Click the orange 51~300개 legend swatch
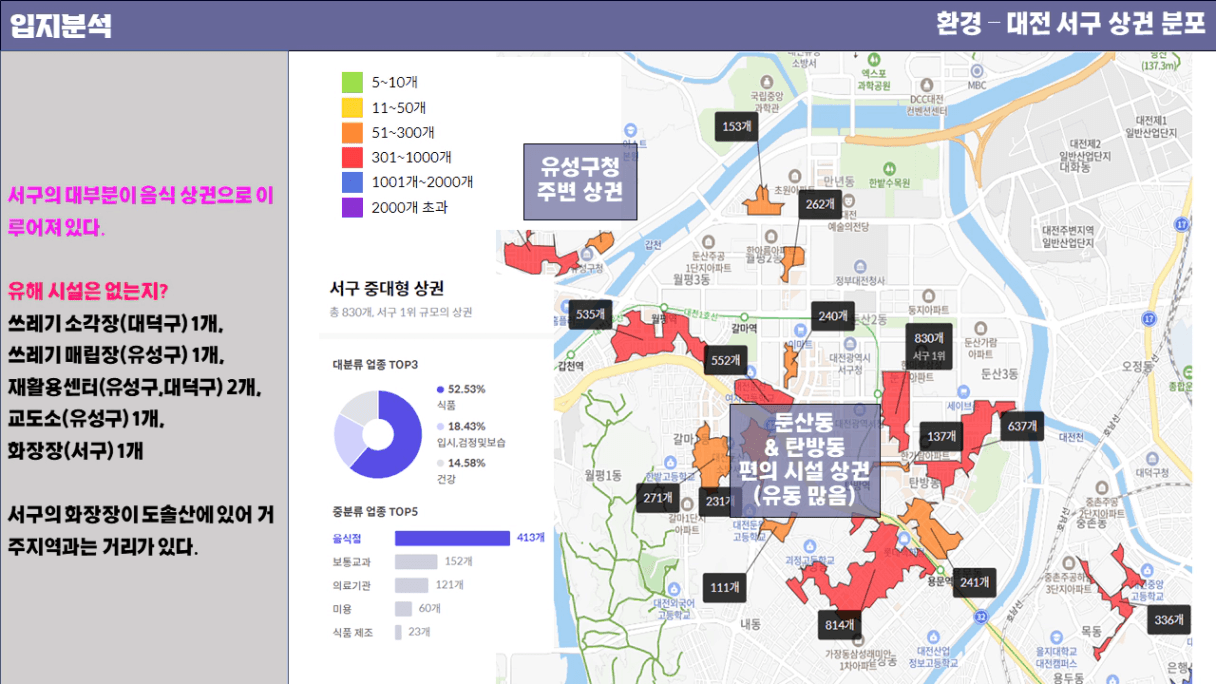1216x684 pixels. pos(352,132)
